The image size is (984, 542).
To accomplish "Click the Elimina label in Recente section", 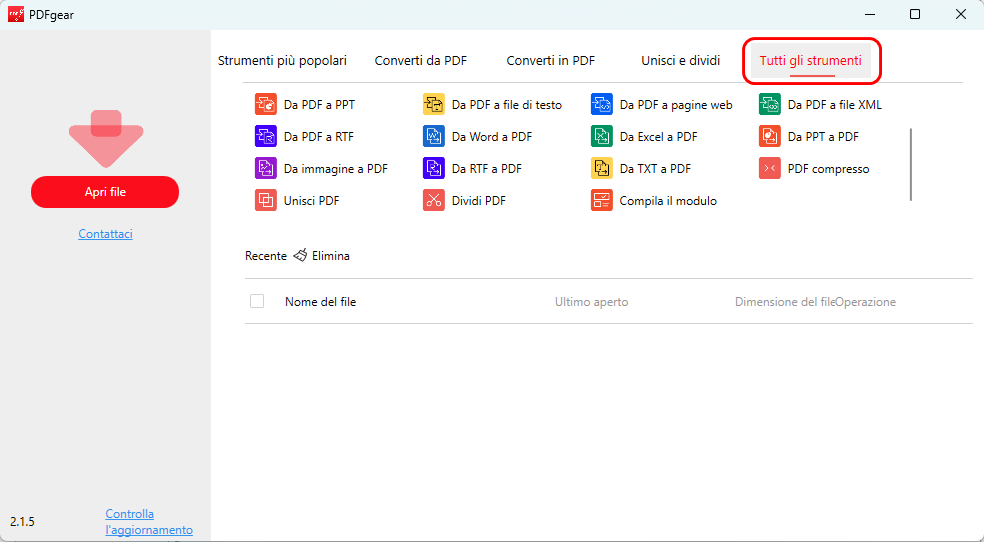I will (331, 256).
